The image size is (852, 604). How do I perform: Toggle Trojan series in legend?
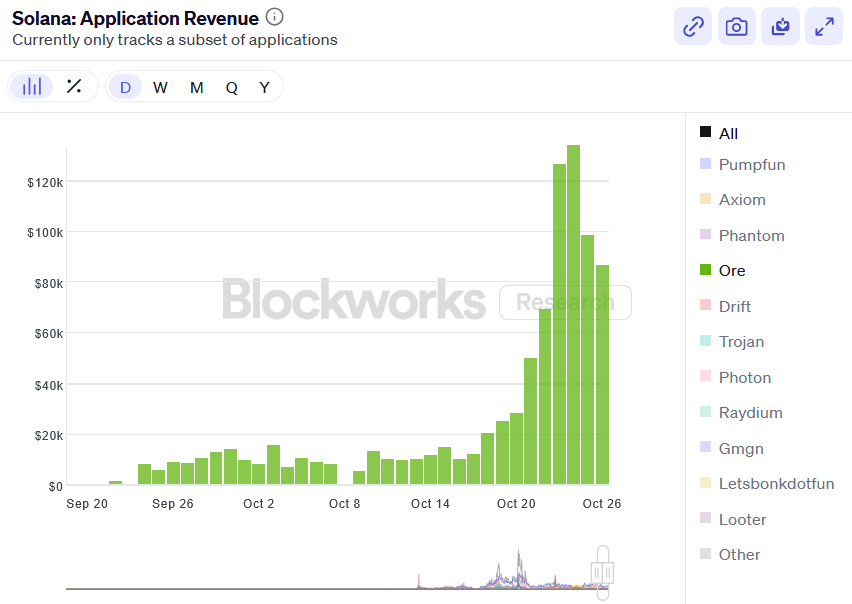point(732,342)
